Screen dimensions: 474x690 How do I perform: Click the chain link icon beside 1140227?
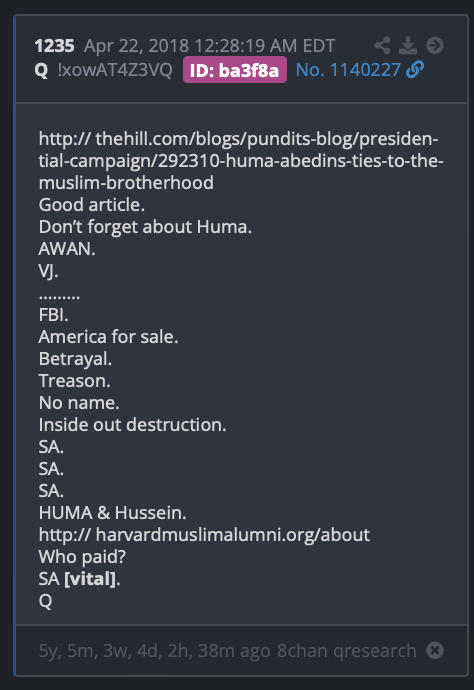pos(415,70)
